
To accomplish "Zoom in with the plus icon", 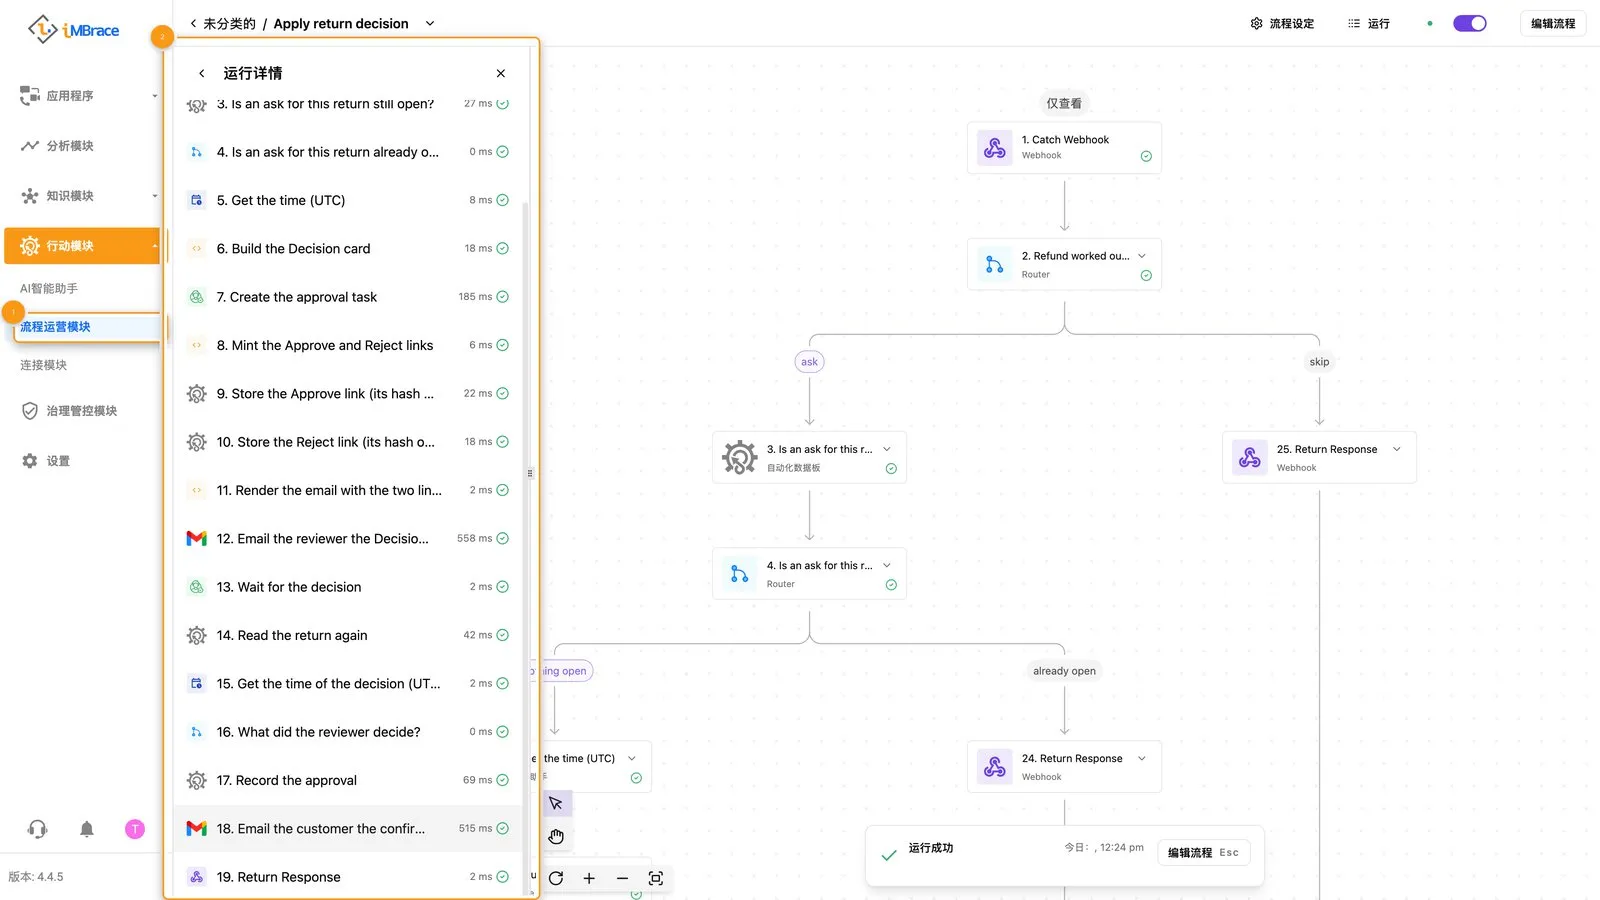I will (589, 878).
